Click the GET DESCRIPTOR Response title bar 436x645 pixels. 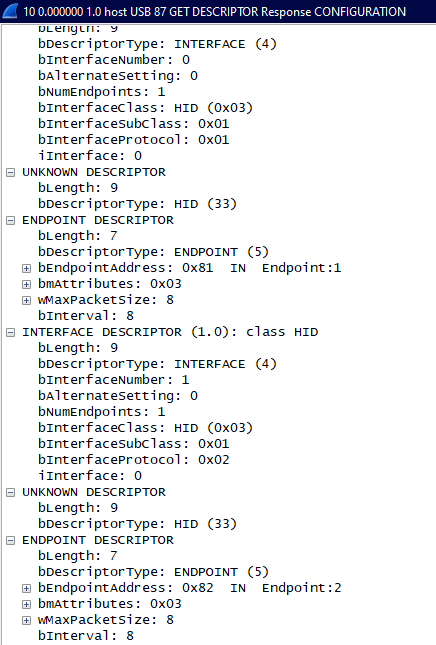[x=218, y=11]
